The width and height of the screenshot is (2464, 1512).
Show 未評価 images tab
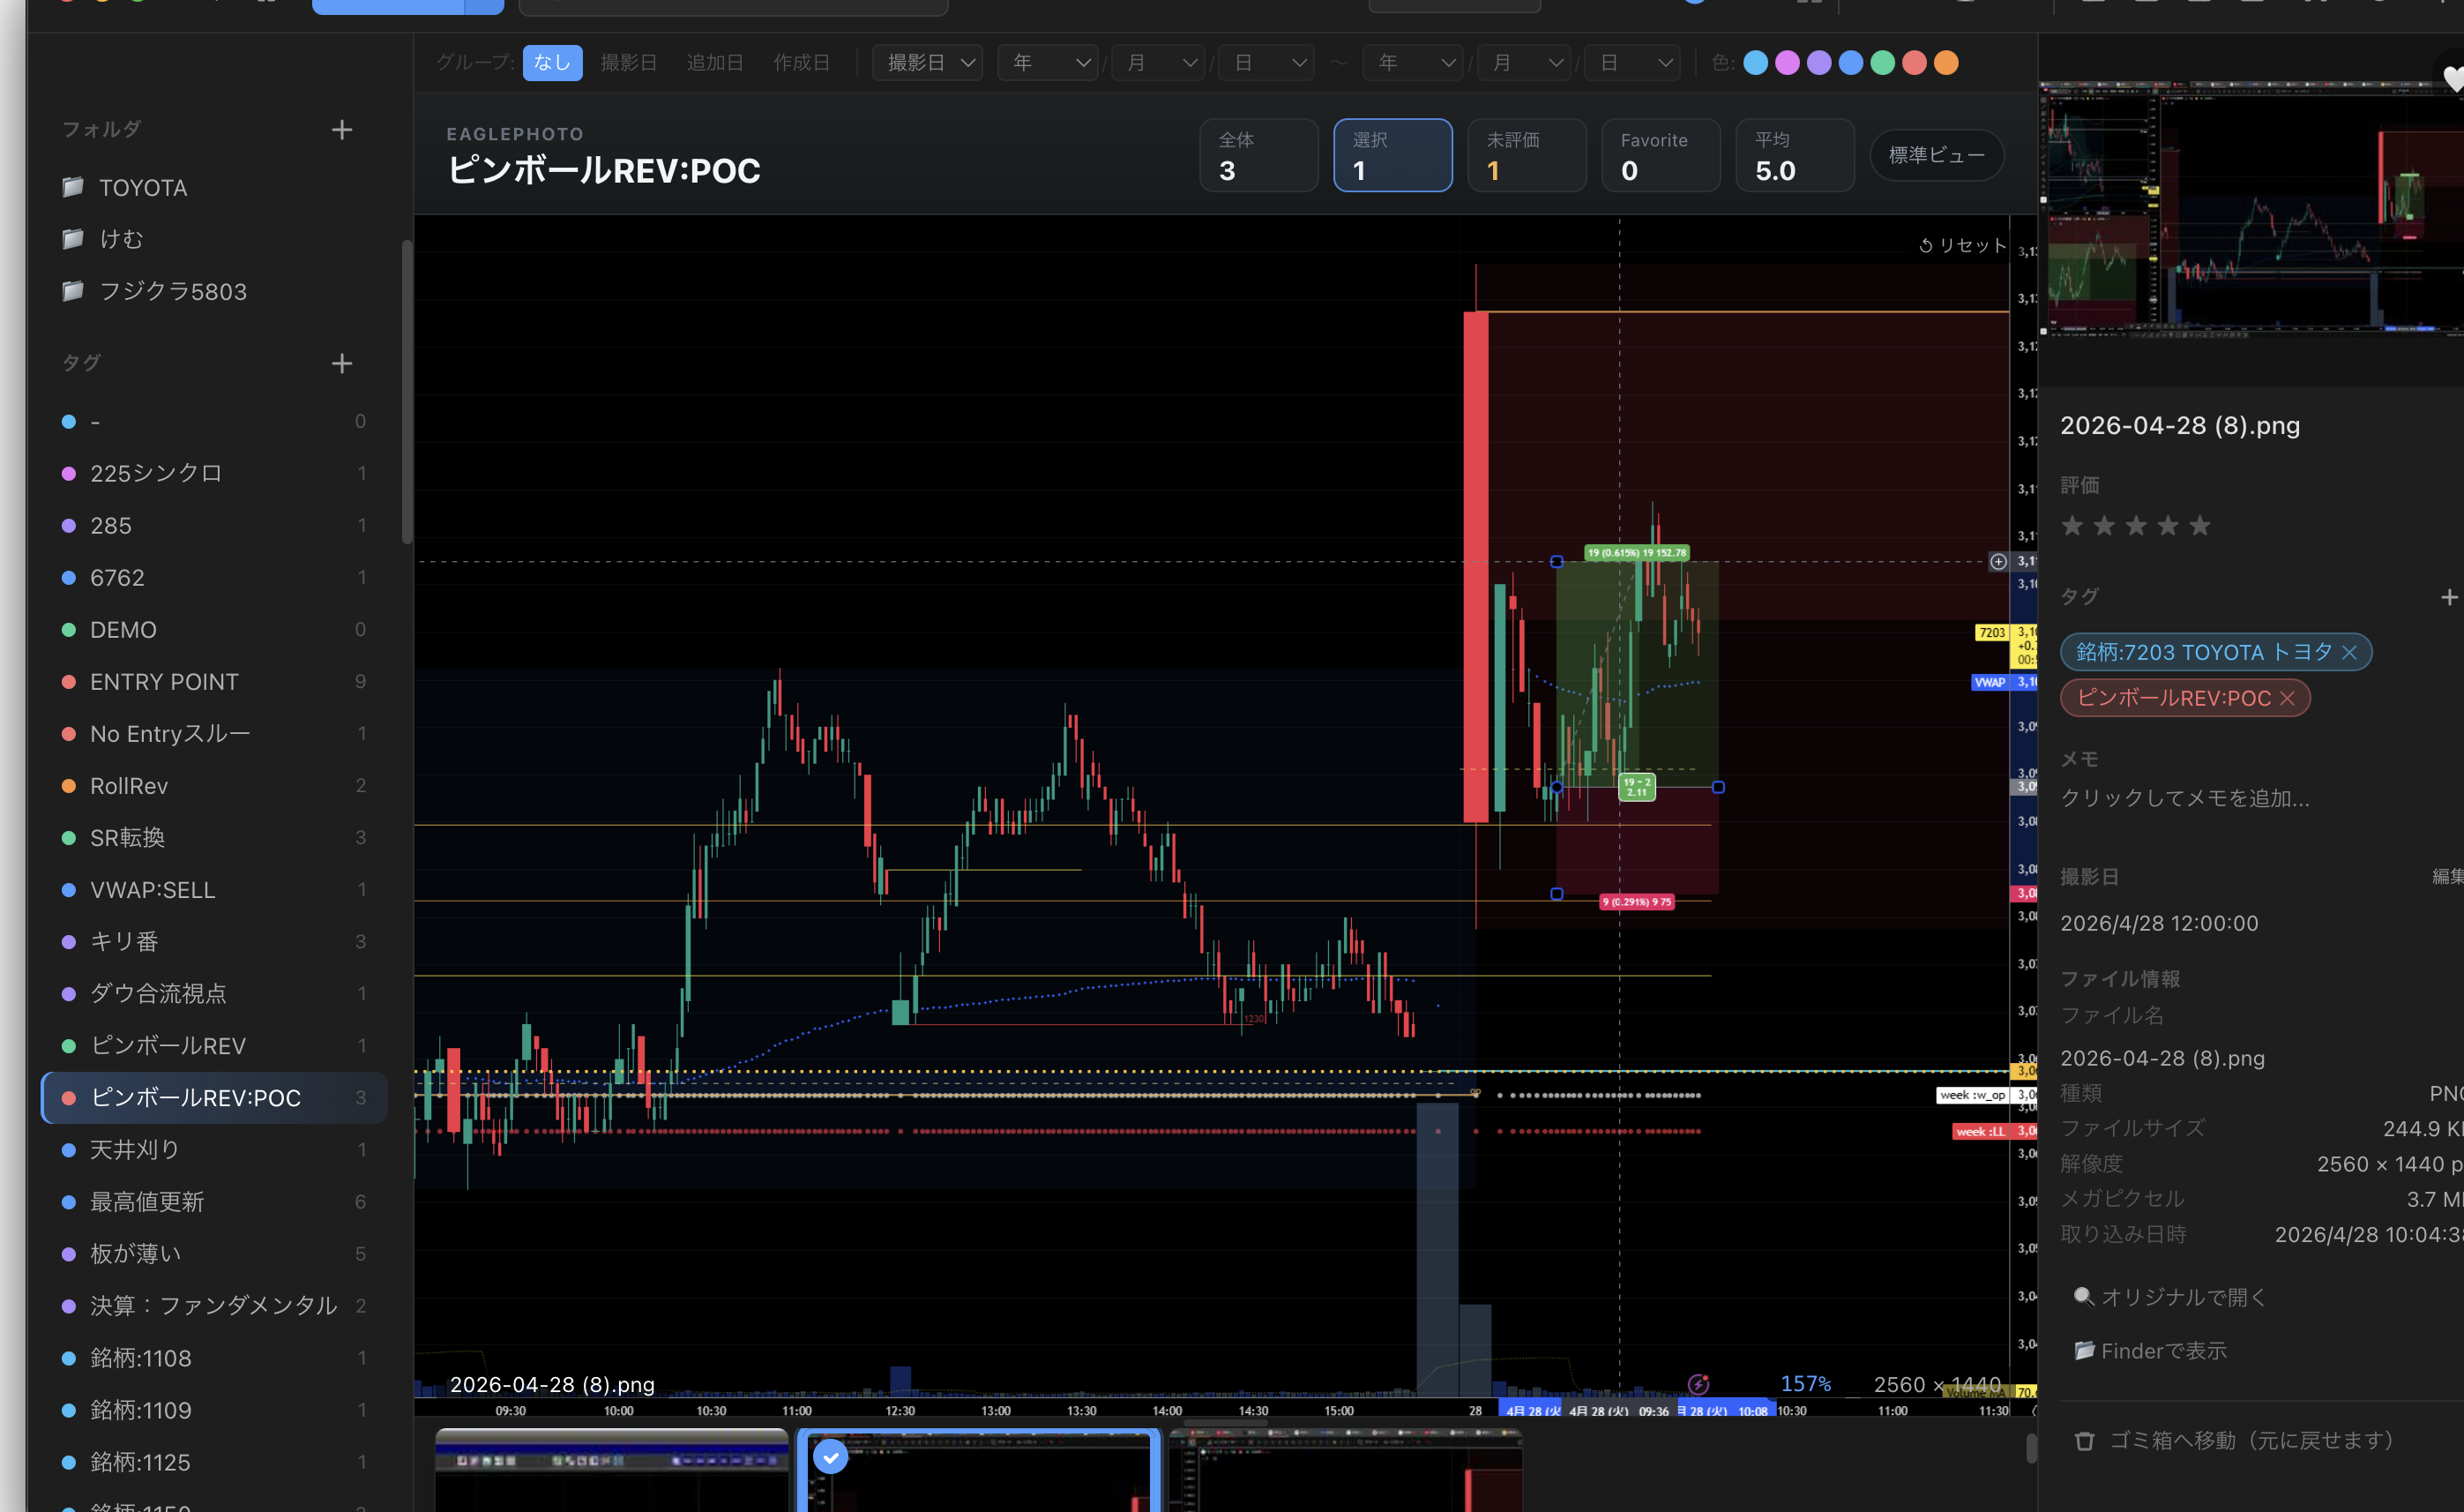click(x=1526, y=156)
